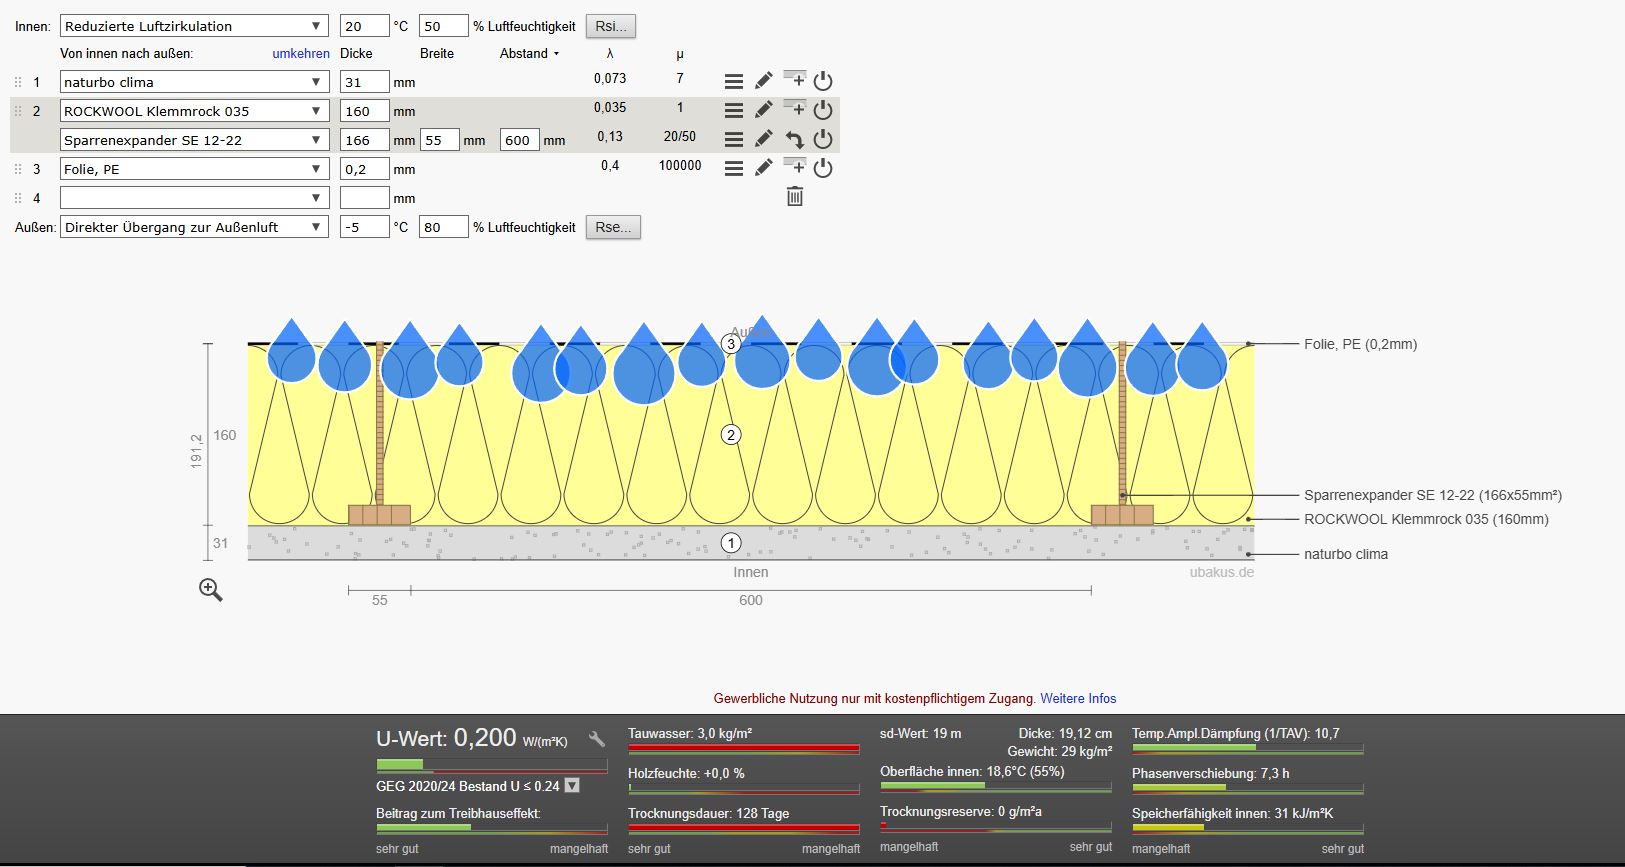This screenshot has width=1625, height=867.
Task: Delete empty layer 4 with trash icon
Action: [x=795, y=197]
